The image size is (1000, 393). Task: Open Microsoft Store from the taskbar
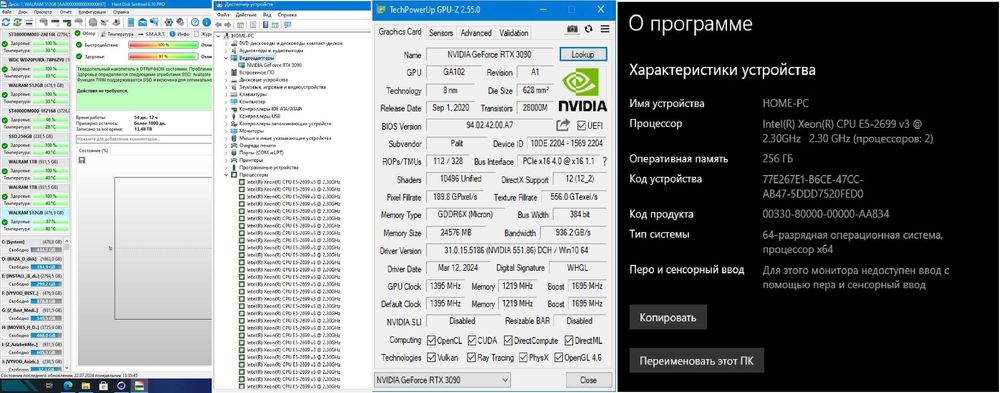103,385
